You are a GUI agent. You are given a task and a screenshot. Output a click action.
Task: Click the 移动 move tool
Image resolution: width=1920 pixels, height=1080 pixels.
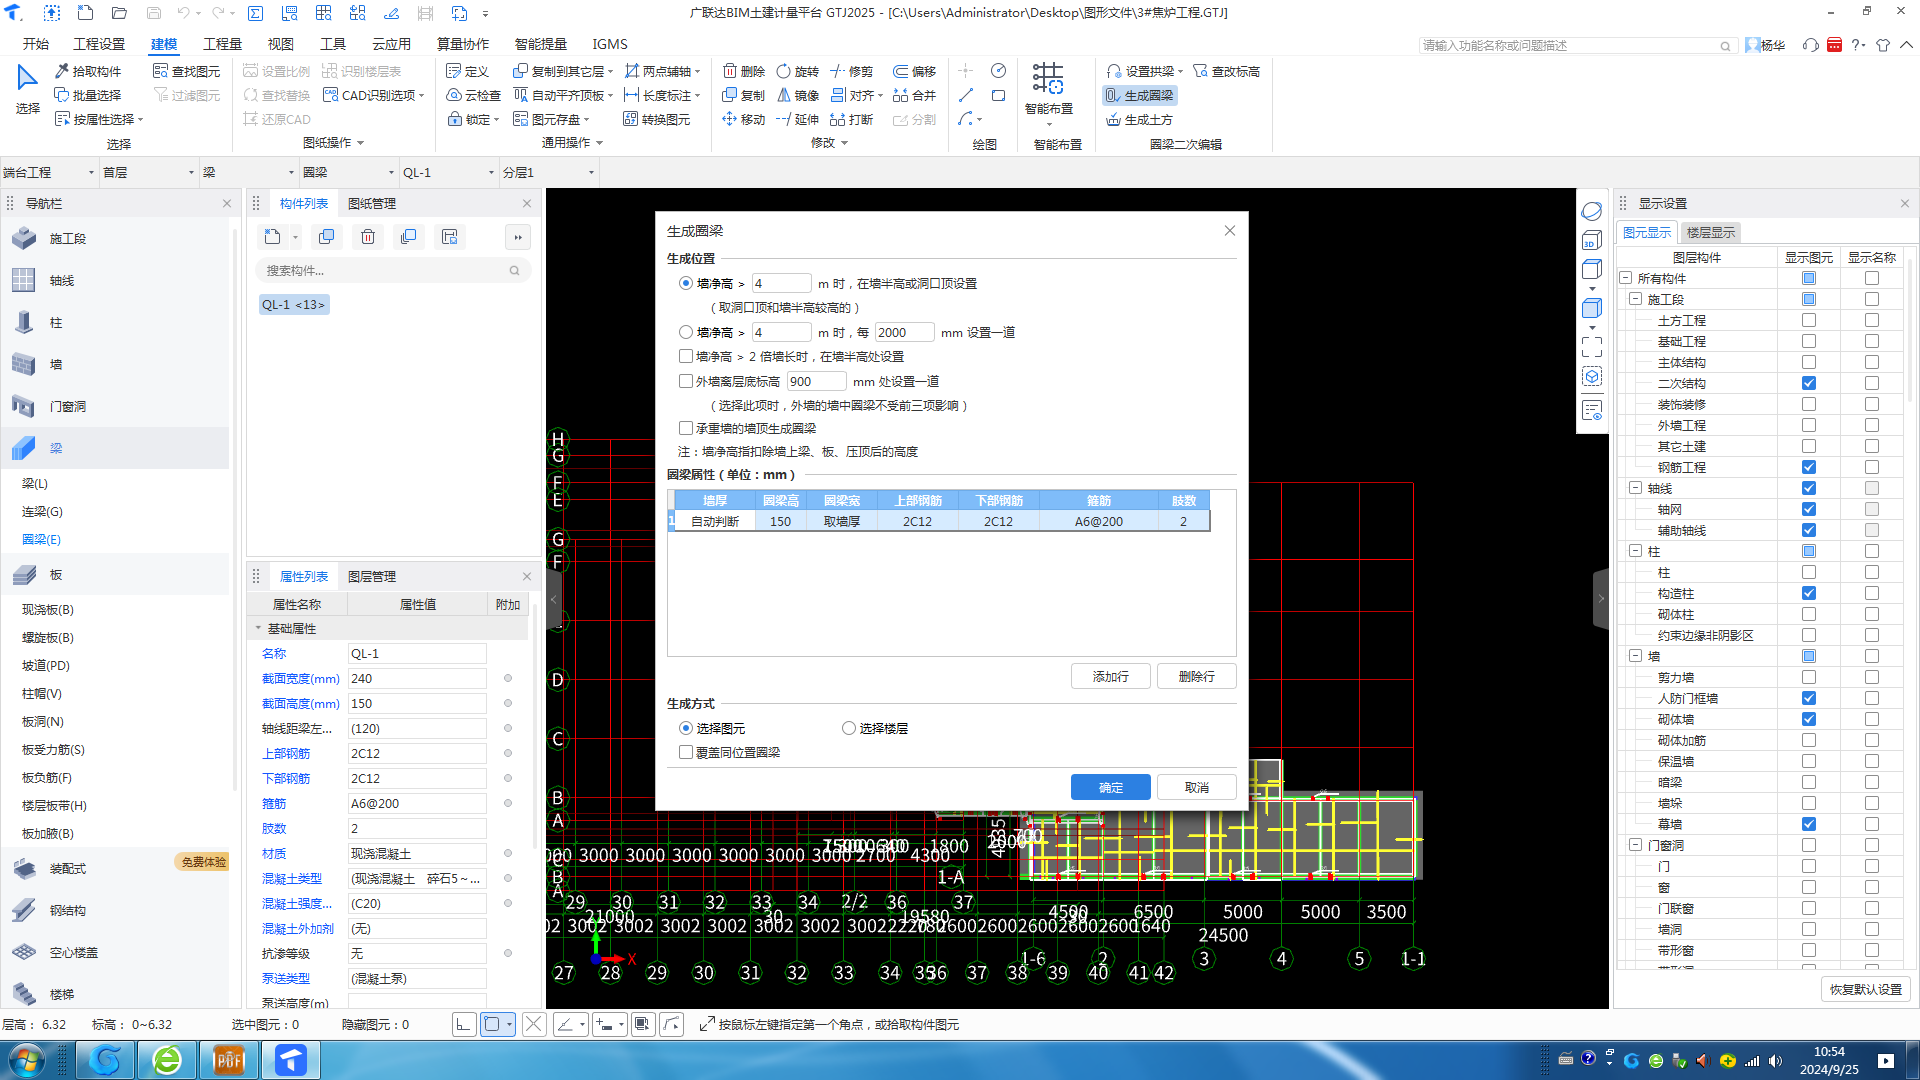click(x=744, y=119)
